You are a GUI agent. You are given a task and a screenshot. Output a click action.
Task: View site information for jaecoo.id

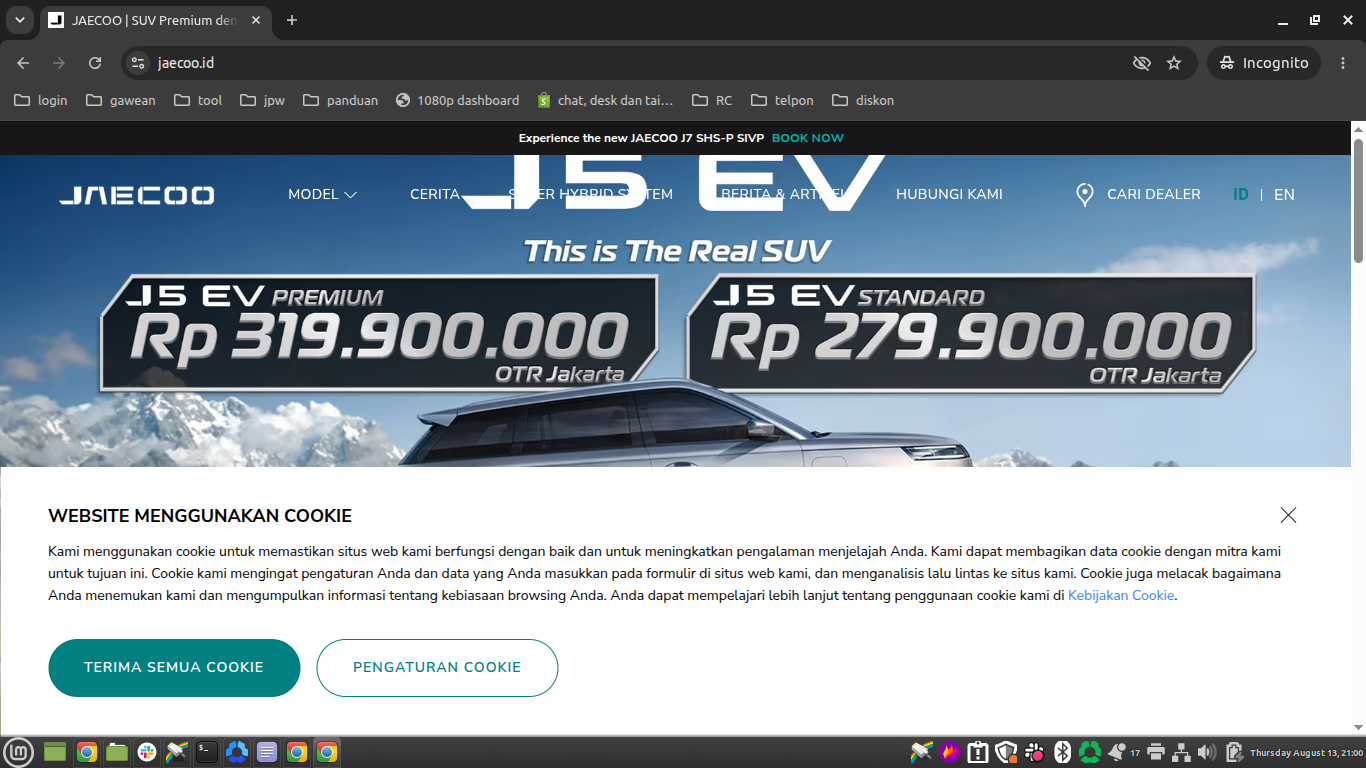[x=138, y=63]
